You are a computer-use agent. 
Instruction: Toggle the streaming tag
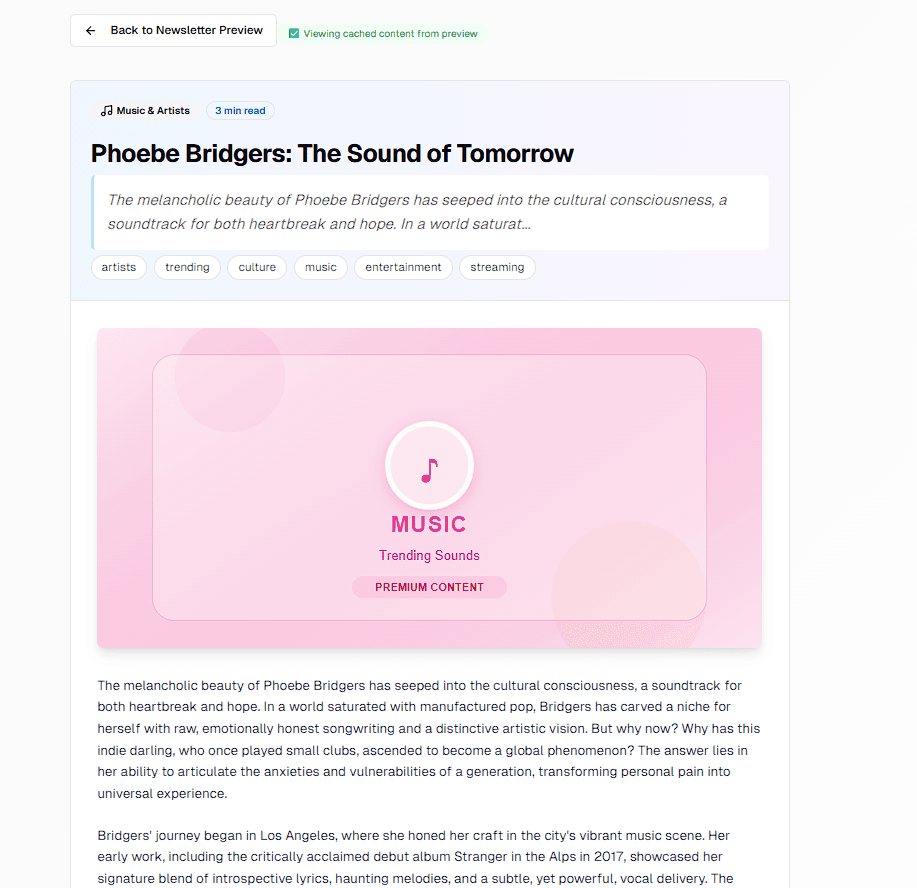pyautogui.click(x=497, y=267)
